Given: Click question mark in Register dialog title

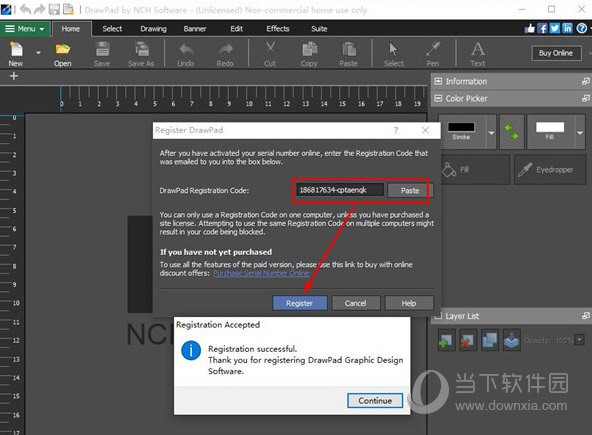Looking at the screenshot, I should click(x=396, y=130).
